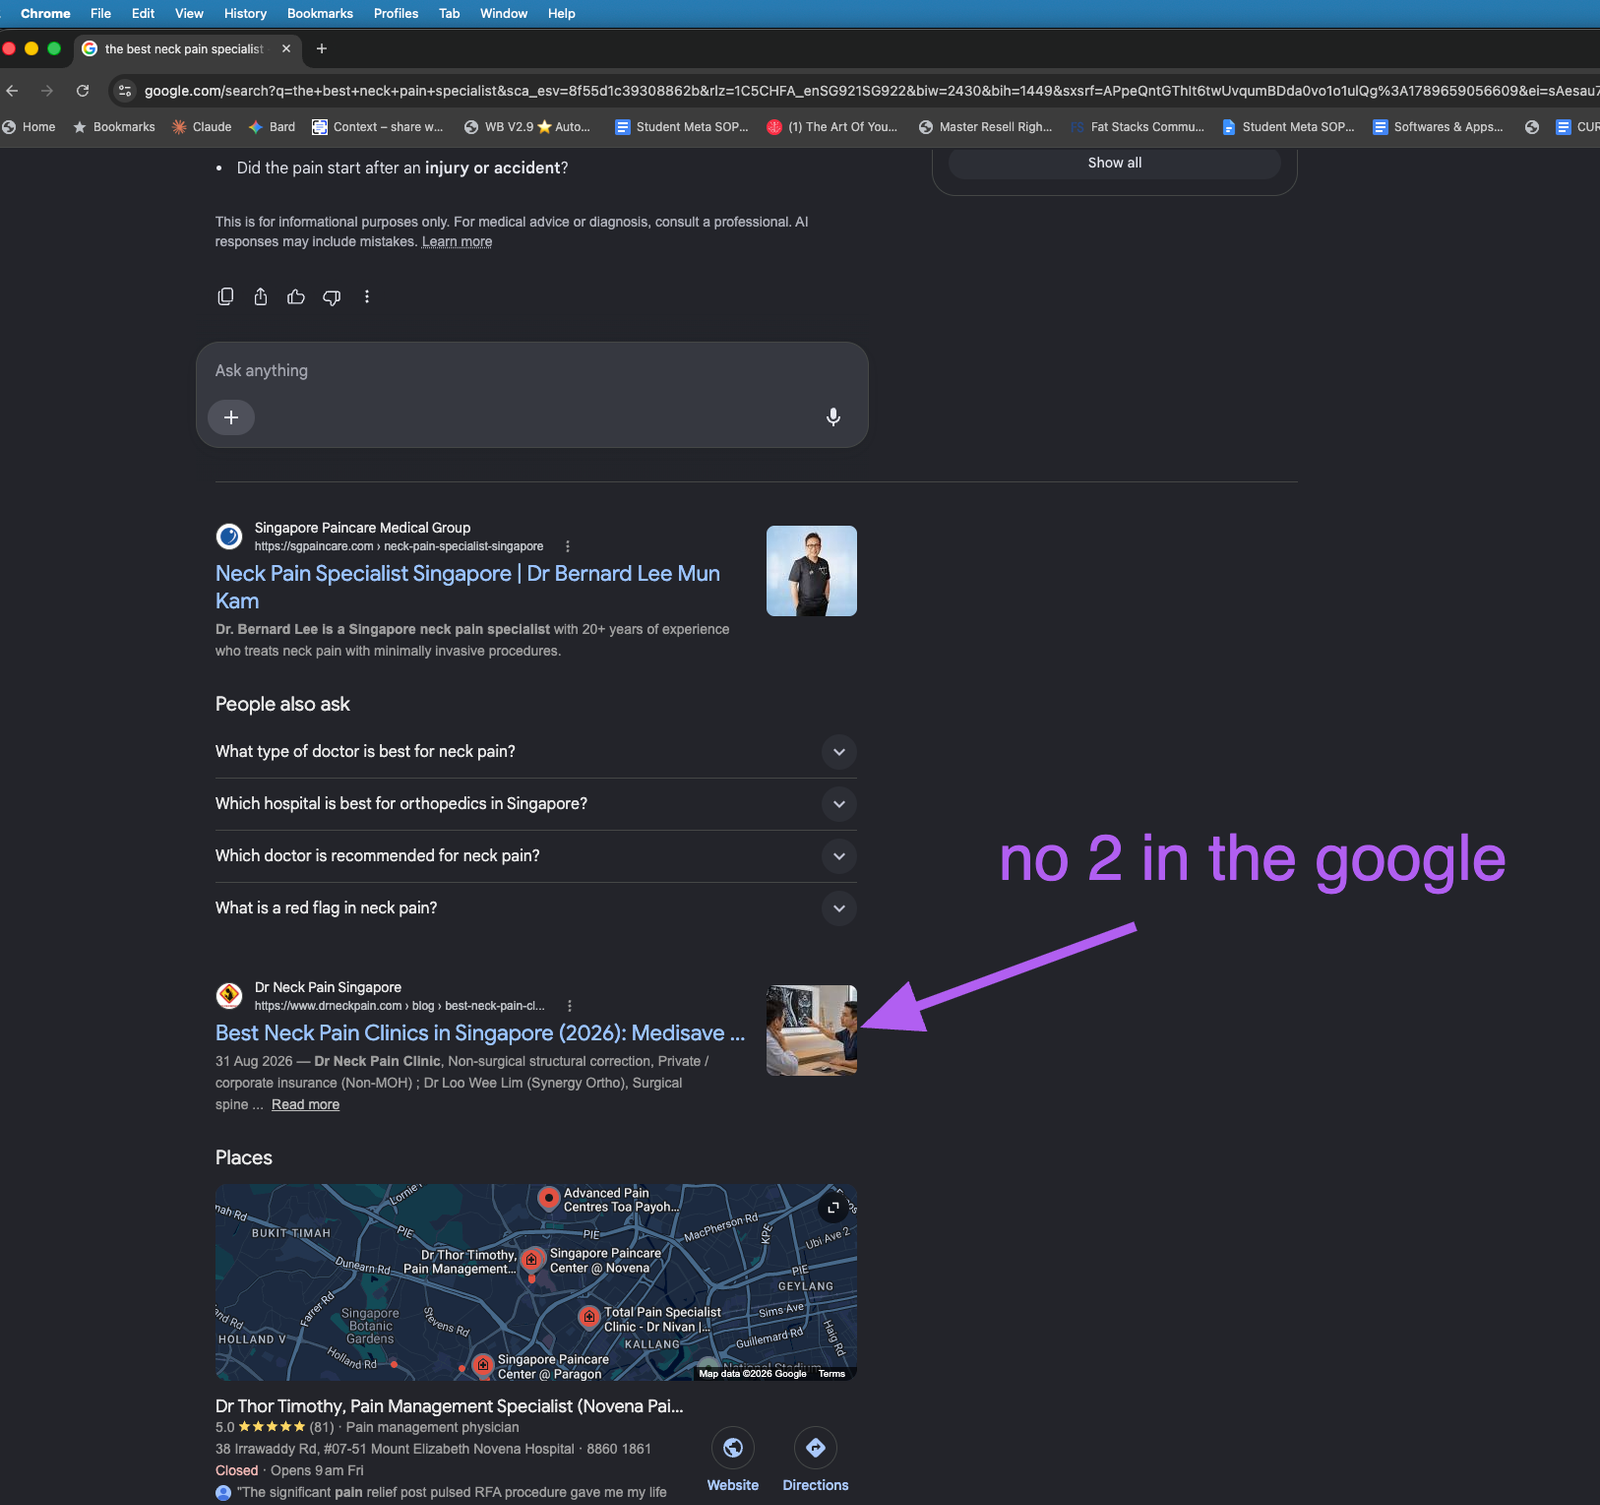1600x1505 pixels.
Task: Open options menu for Dr Neck Pain result
Action: click(x=570, y=1006)
